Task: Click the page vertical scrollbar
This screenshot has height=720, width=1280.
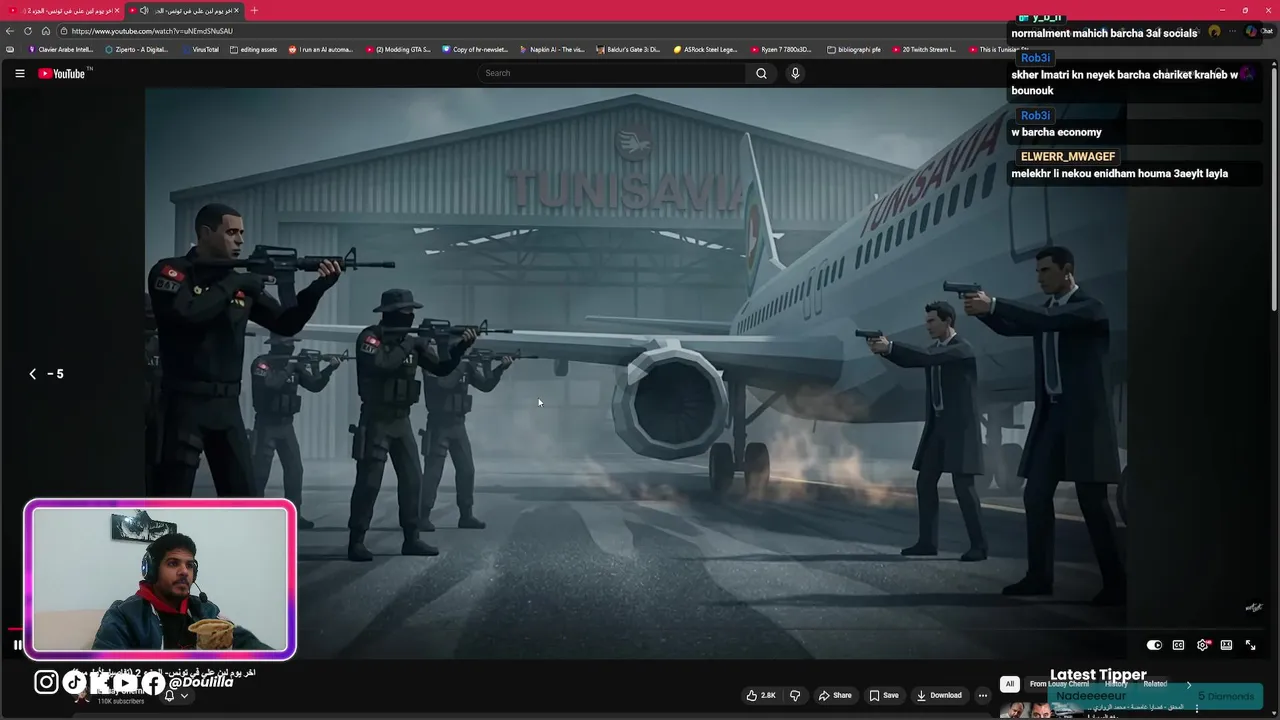Action: 1274,190
